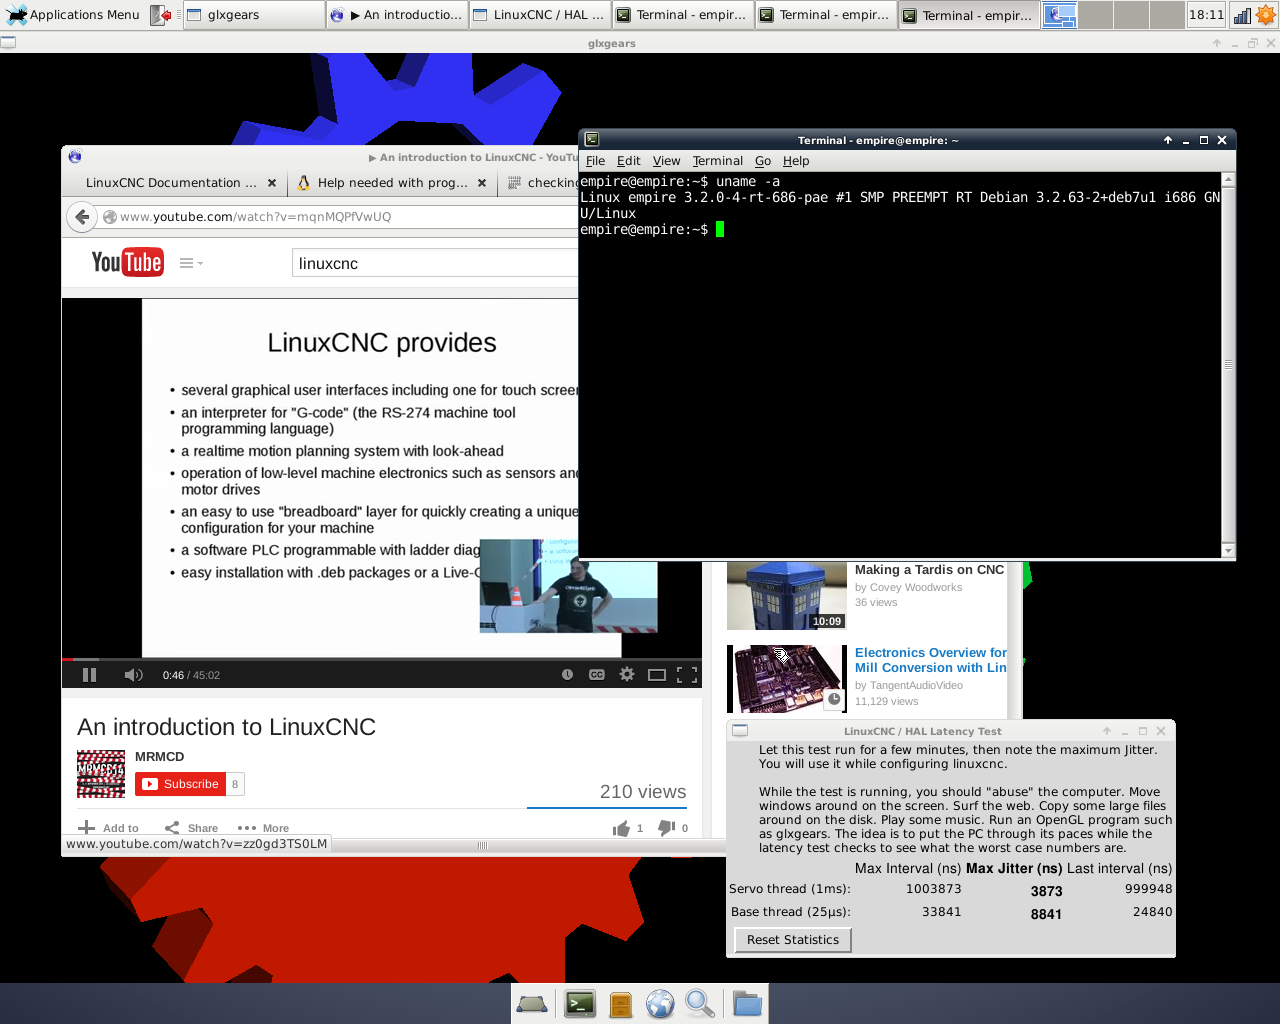Click the Subscribe button for MRMCD
The height and width of the screenshot is (1024, 1280).
(x=181, y=784)
